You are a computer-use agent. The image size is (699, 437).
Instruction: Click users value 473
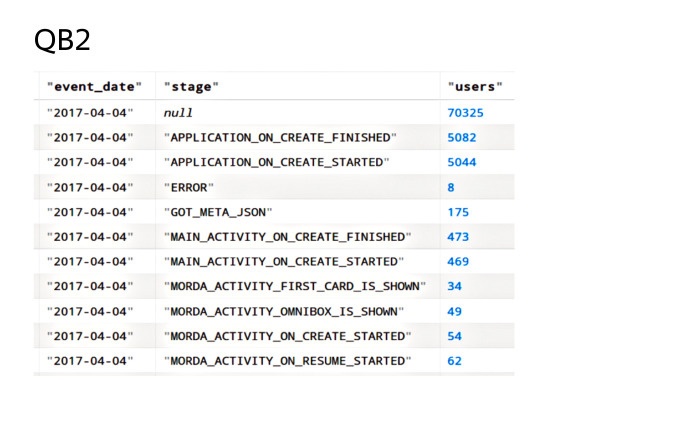click(x=458, y=236)
